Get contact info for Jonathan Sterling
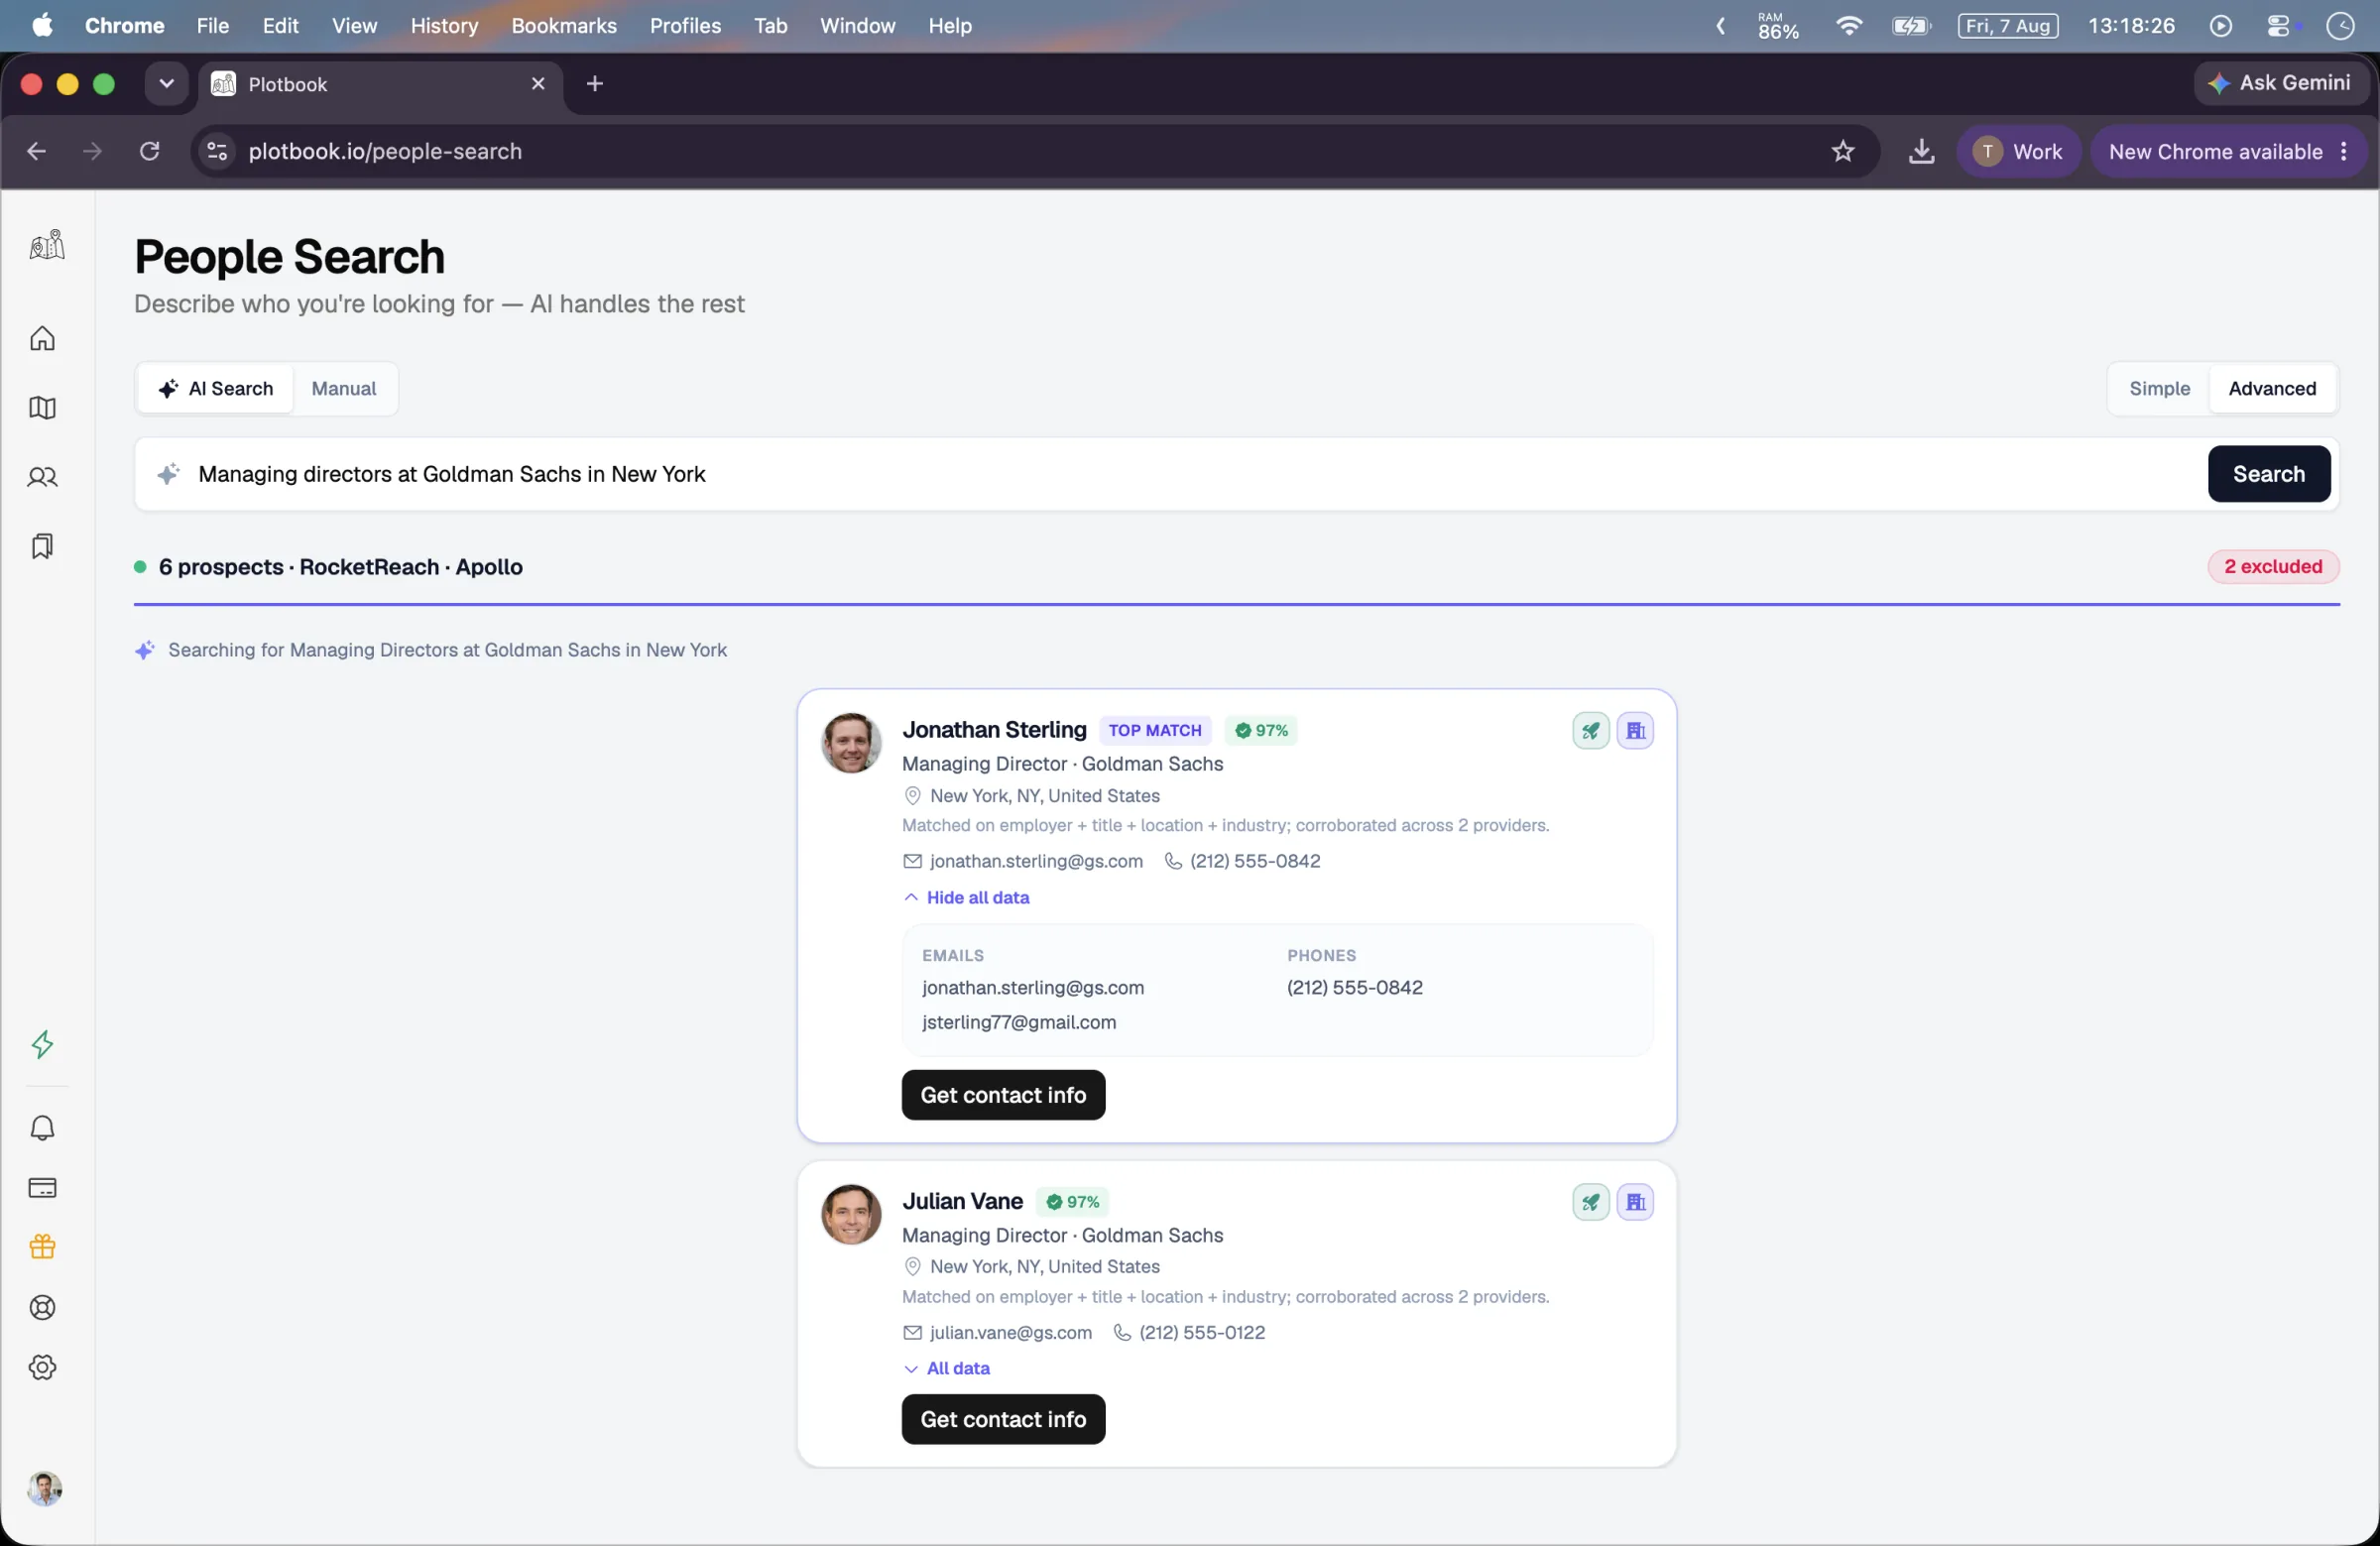 tap(1003, 1095)
